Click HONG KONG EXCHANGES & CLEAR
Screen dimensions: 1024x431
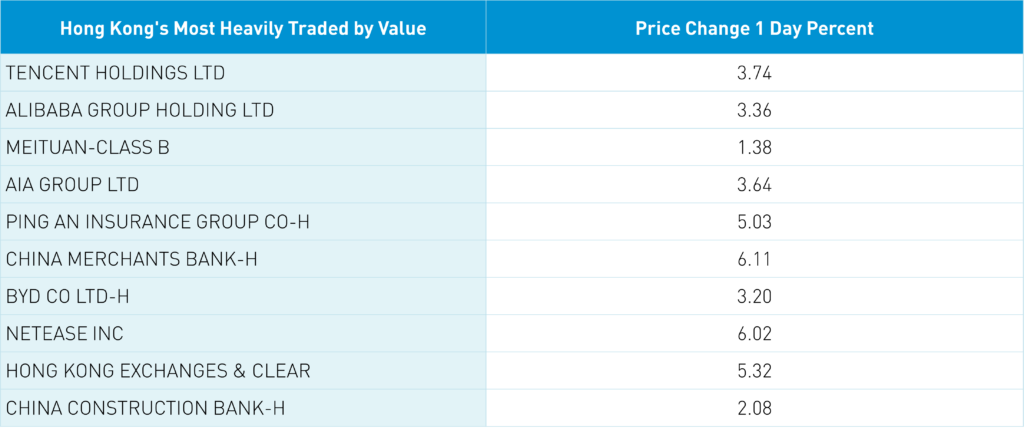pyautogui.click(x=158, y=371)
